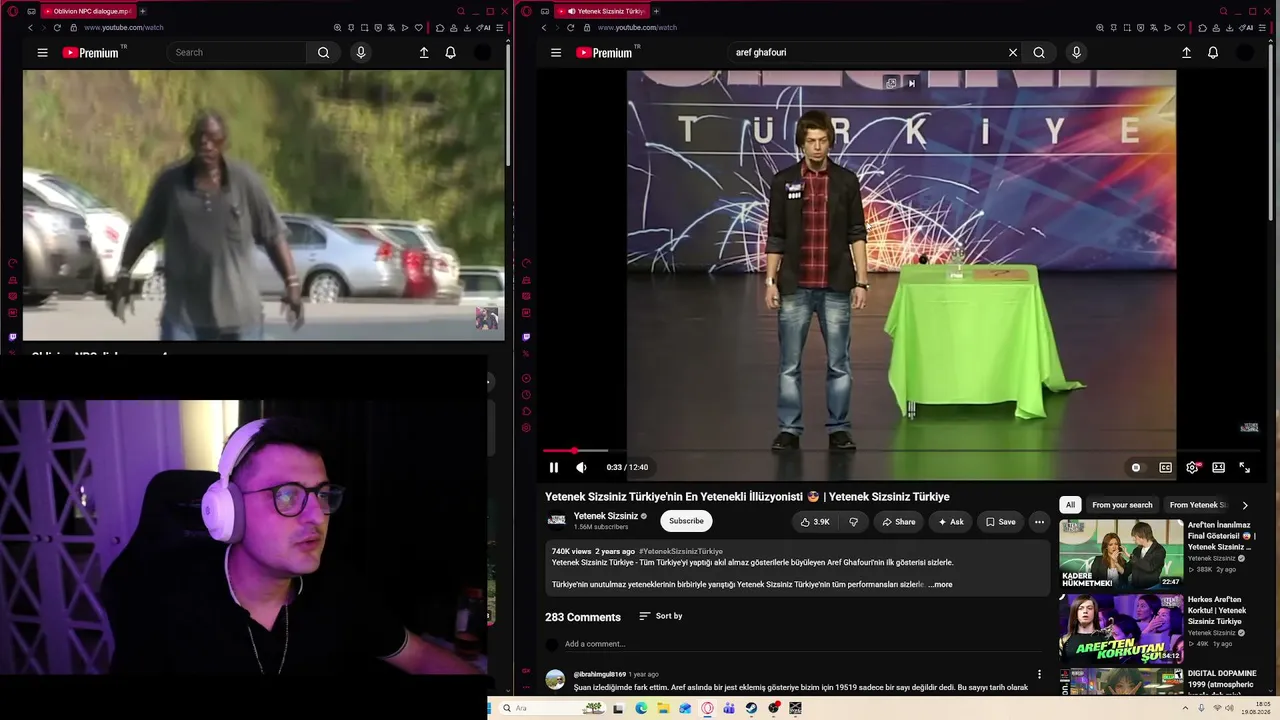Open the Yetenek Sizsiniz channel name link
The width and height of the screenshot is (1280, 720).
[605, 516]
